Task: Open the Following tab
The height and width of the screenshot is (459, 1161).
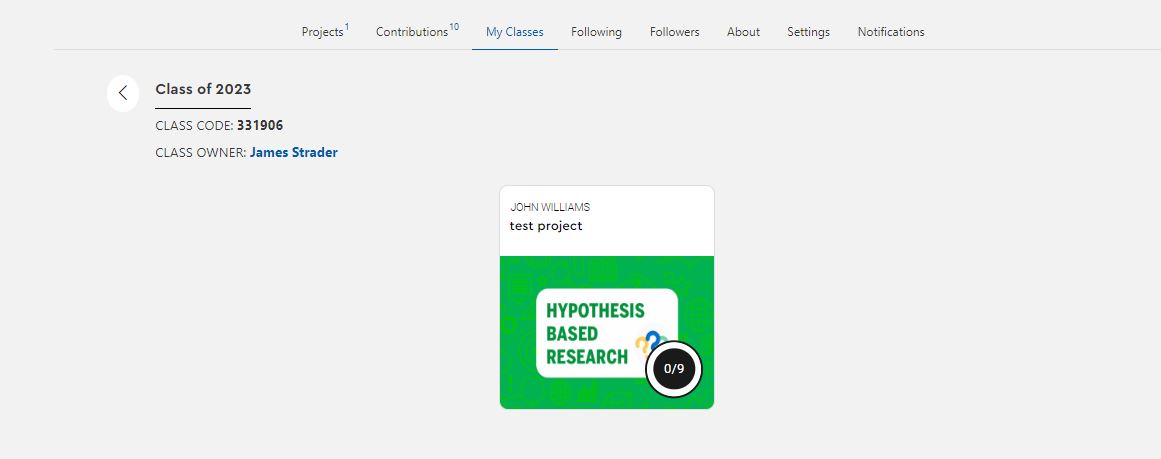Action: (596, 32)
